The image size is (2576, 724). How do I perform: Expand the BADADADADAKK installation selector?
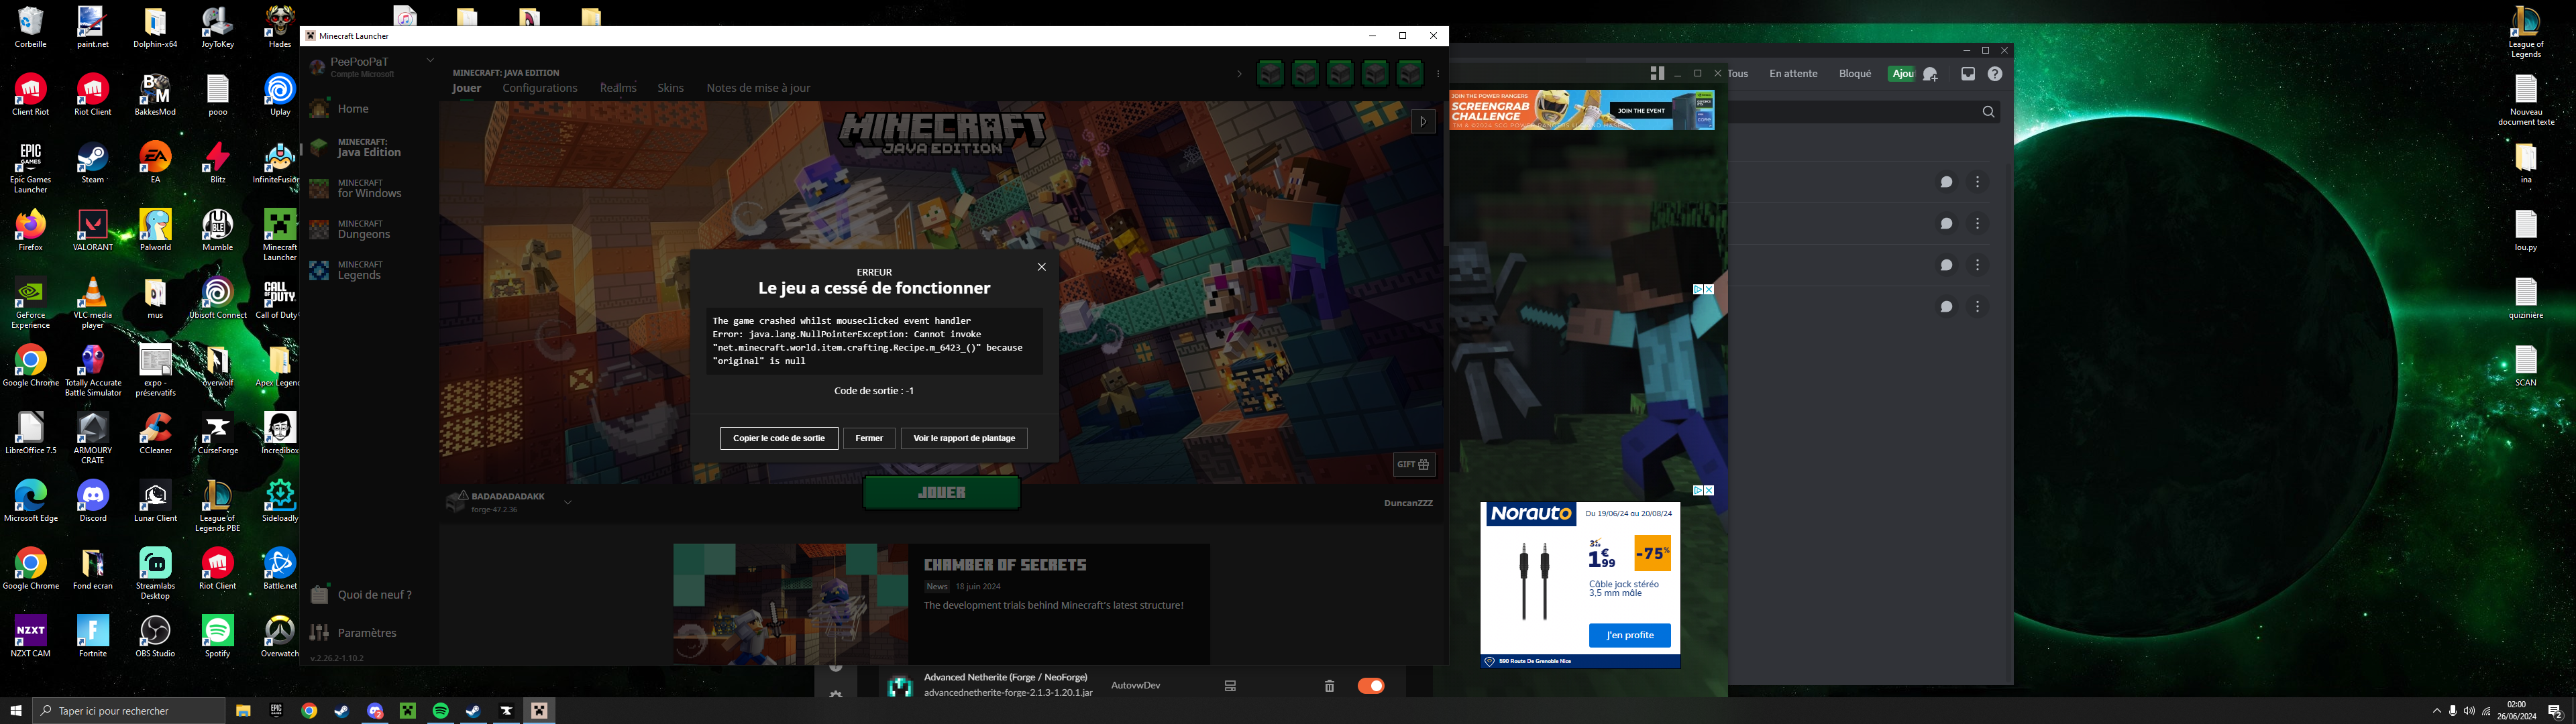click(567, 502)
